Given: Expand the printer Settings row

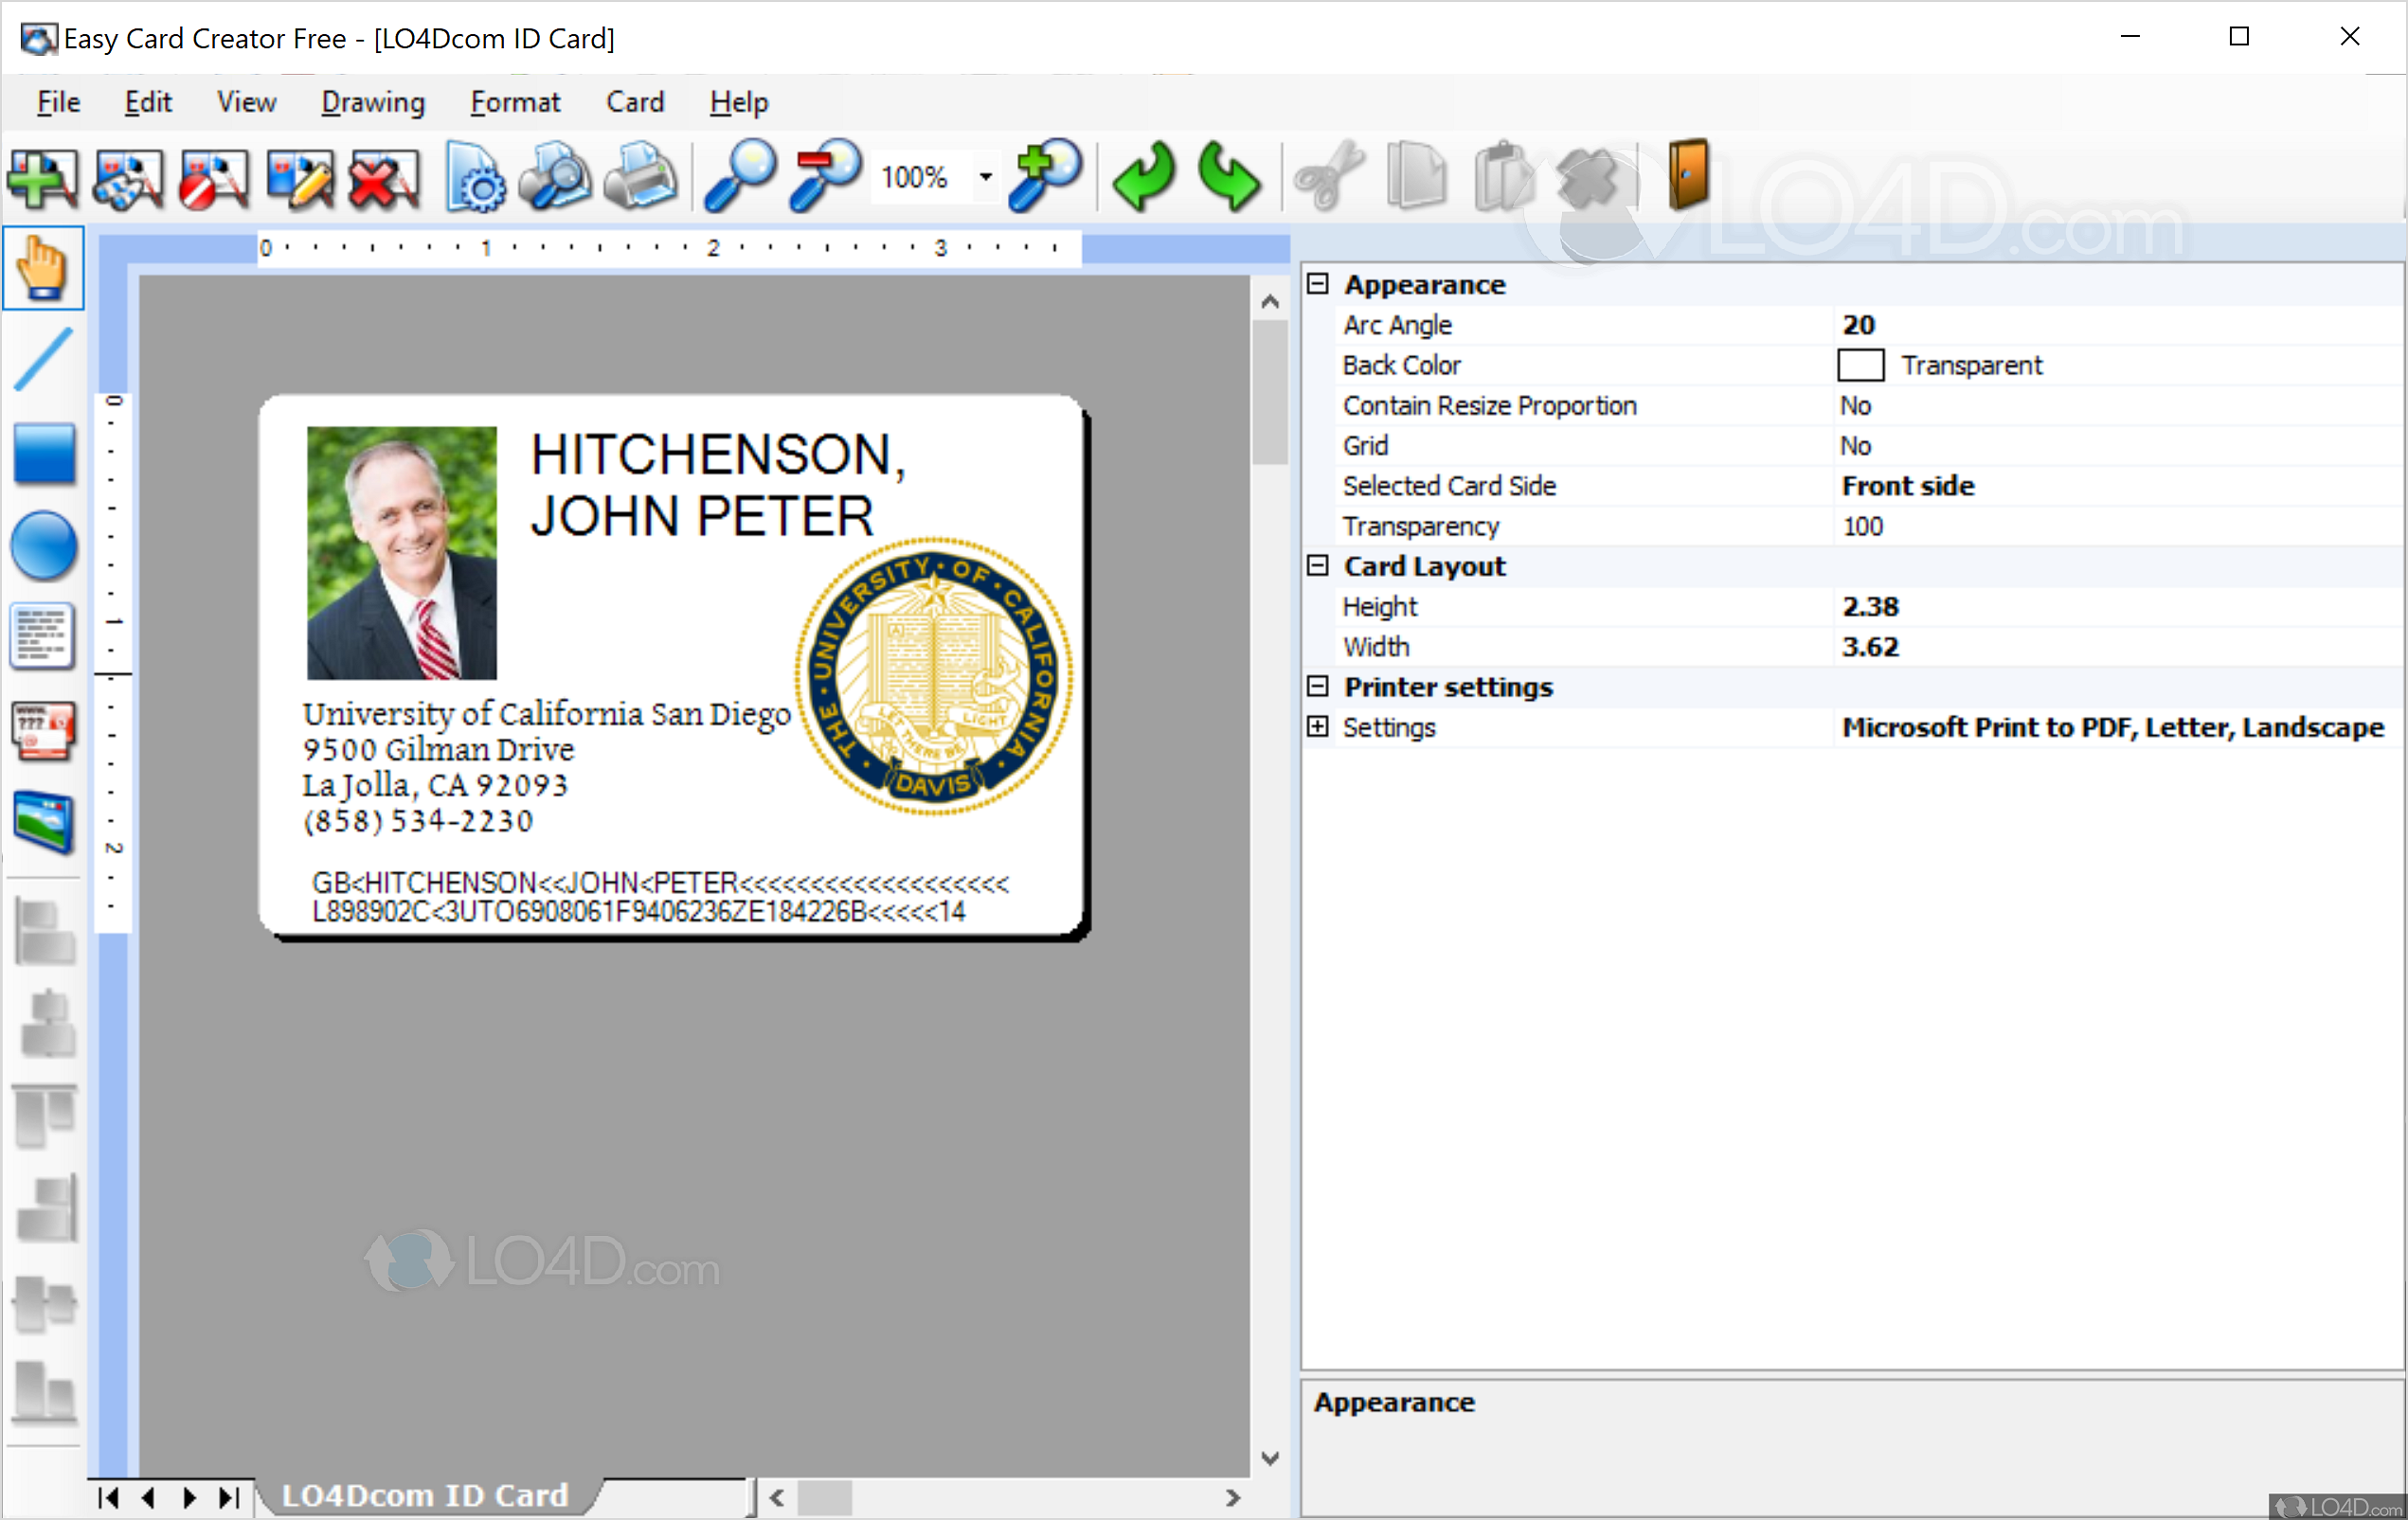Looking at the screenshot, I should [1318, 727].
